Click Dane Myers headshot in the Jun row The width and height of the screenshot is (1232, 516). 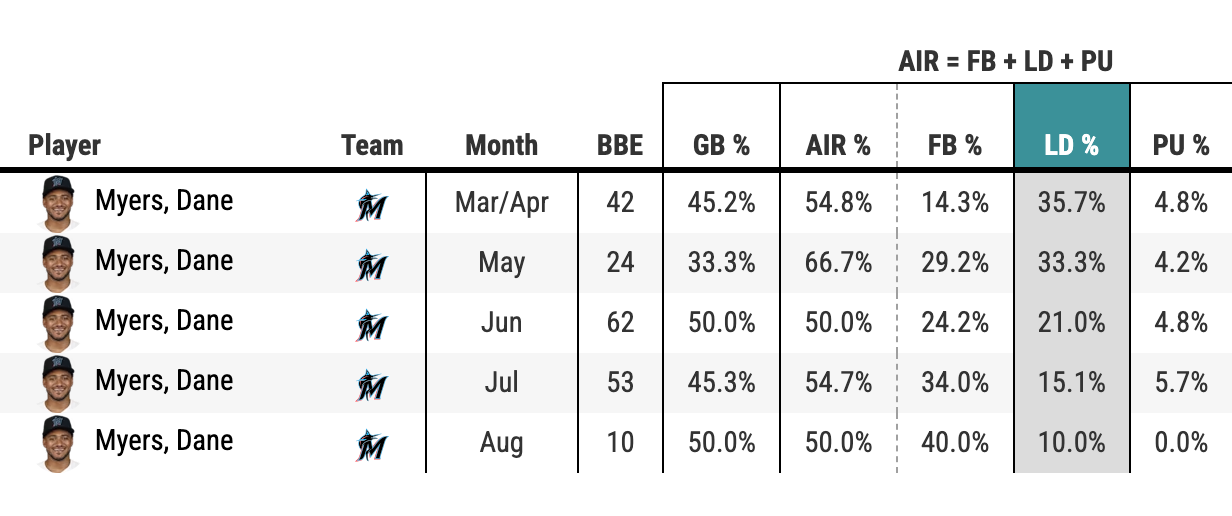60,324
